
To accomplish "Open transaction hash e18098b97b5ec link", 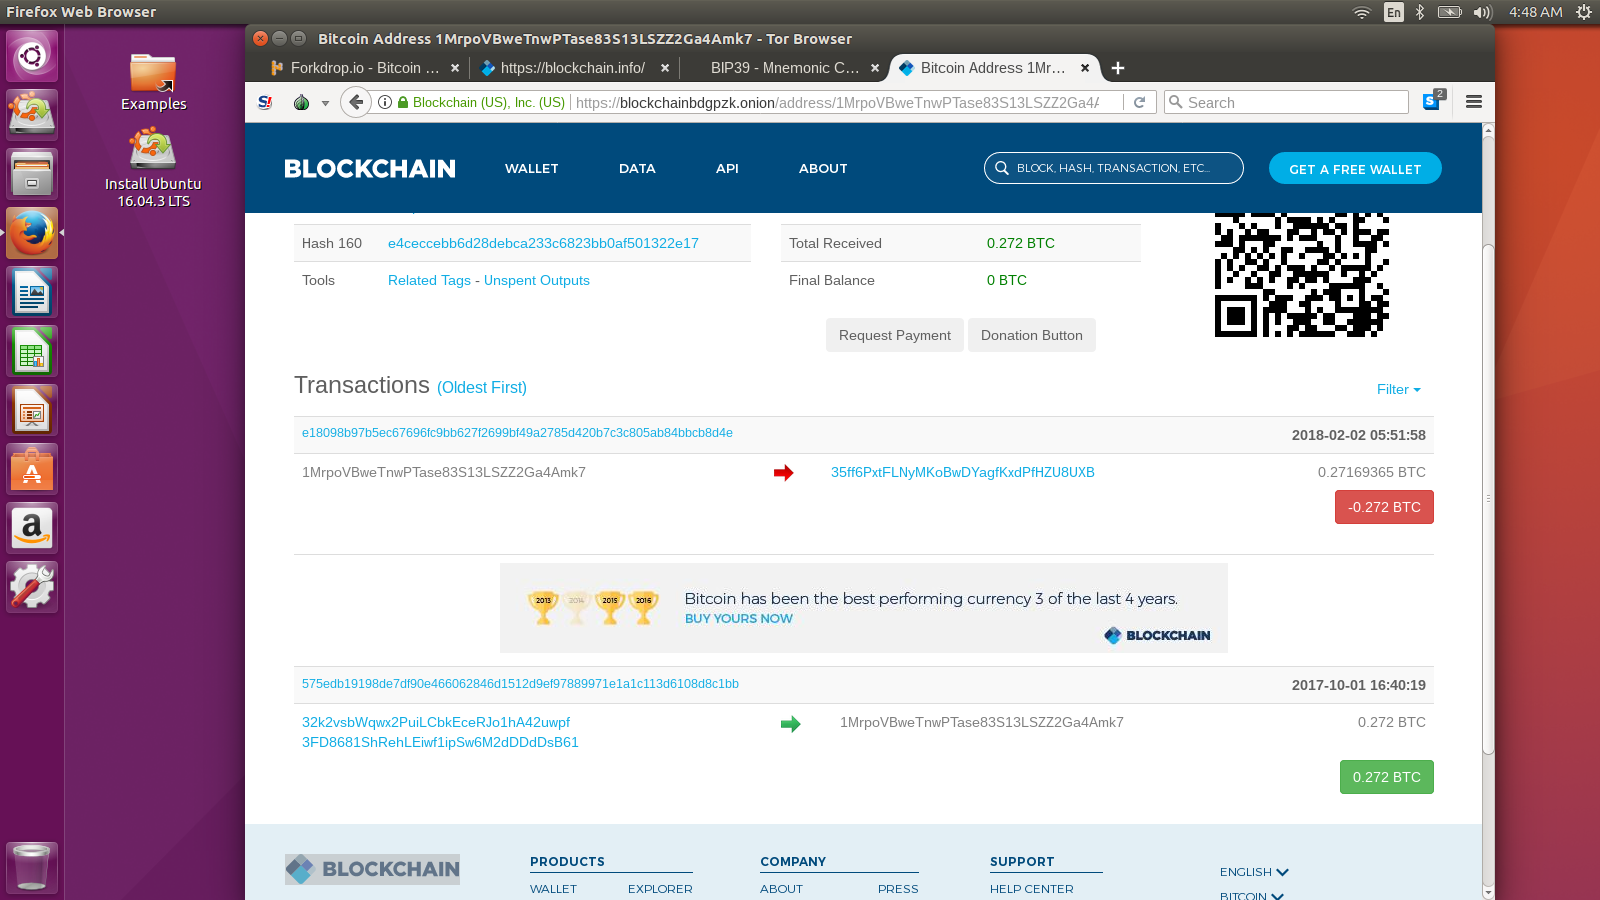I will pyautogui.click(x=517, y=433).
